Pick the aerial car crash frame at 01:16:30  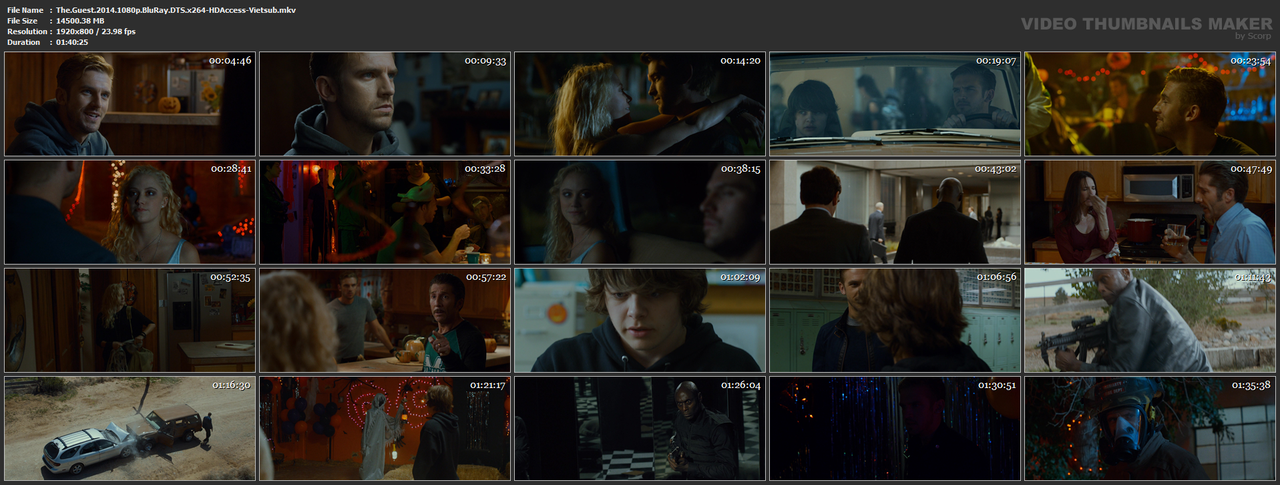(130, 428)
